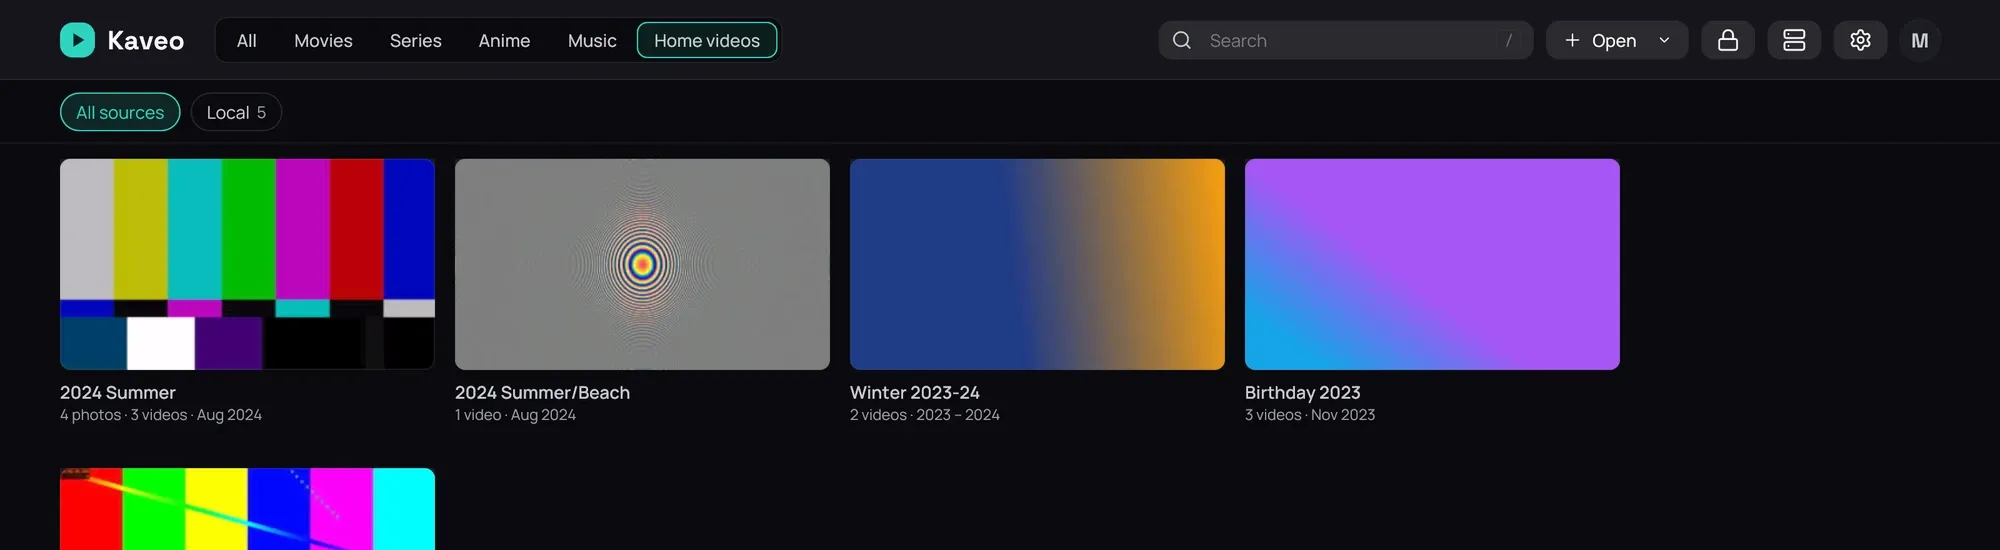
Task: Click the 'Winter 2023-24' title text
Action: click(x=915, y=392)
